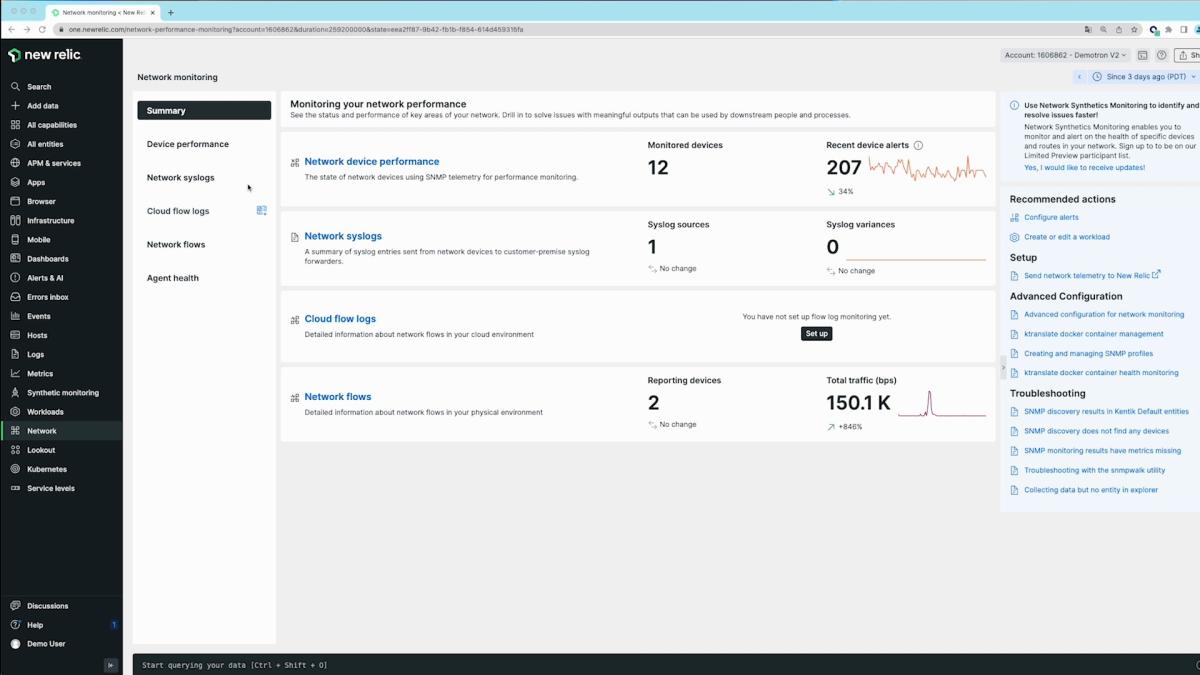The height and width of the screenshot is (675, 1200).
Task: Click the info icon next to Recent device alerts
Action: (918, 145)
